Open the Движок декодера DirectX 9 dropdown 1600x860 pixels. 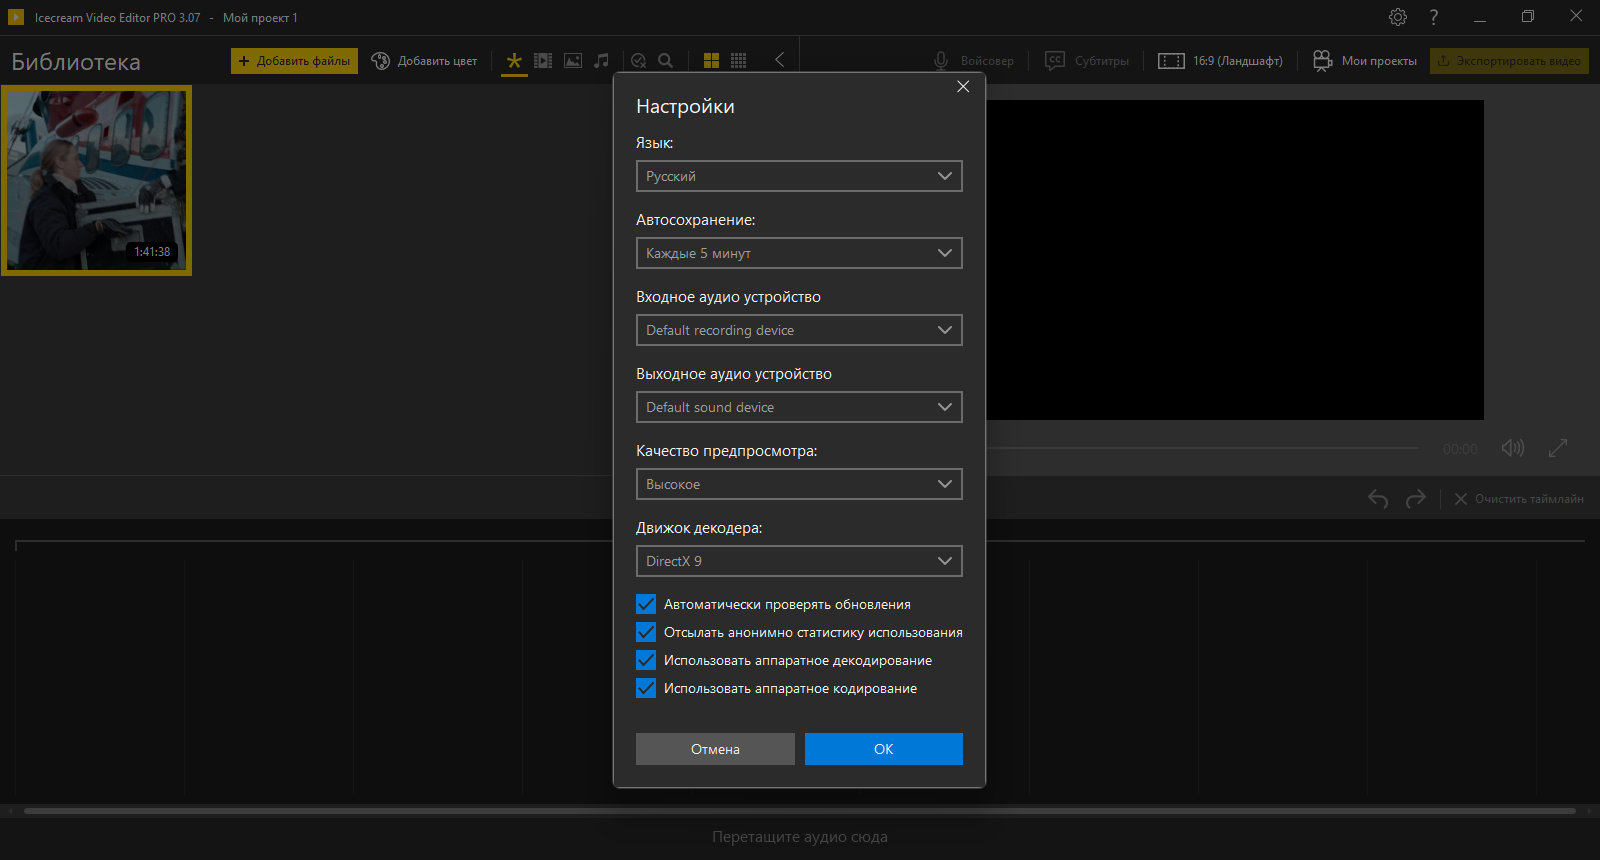799,561
